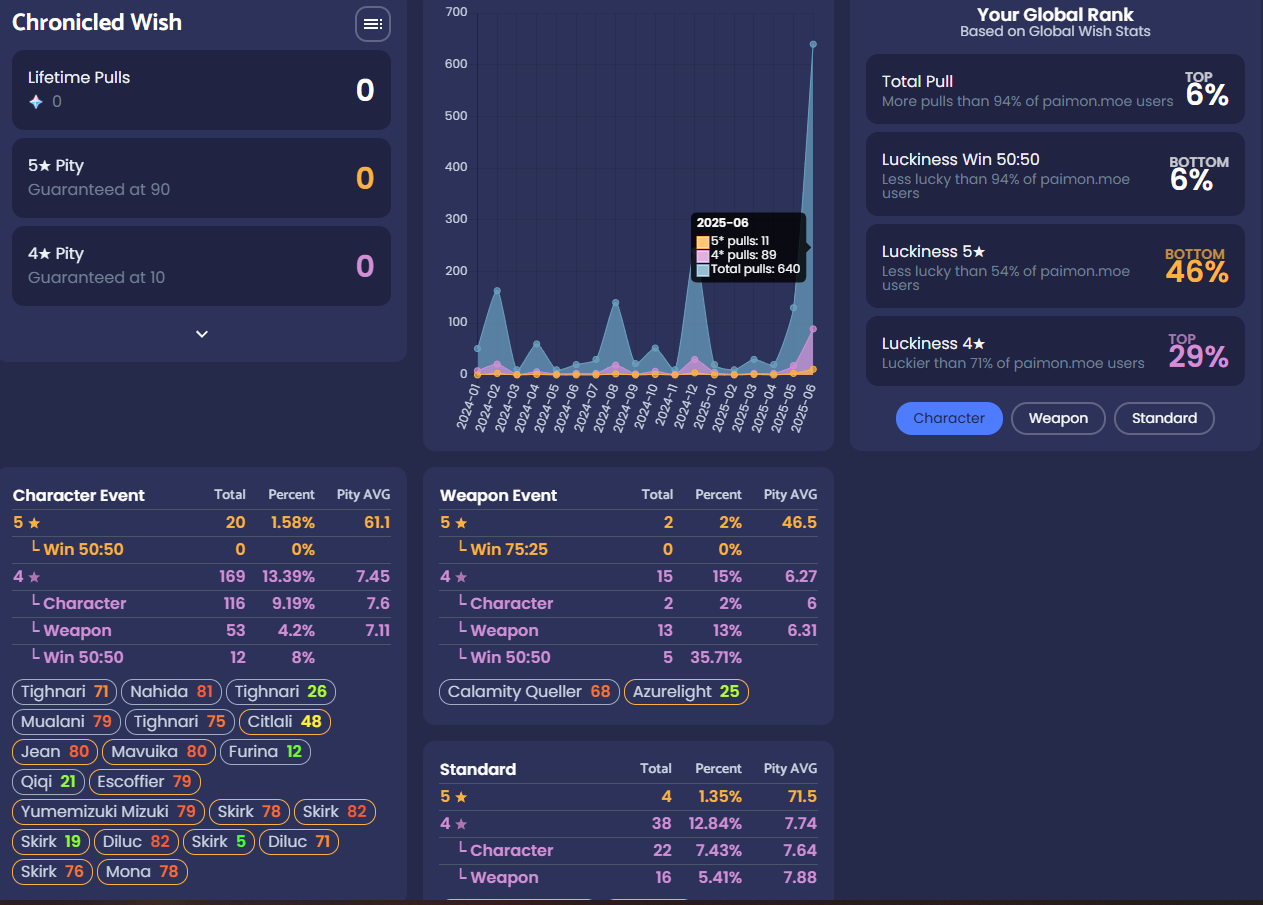Screen dimensions: 1263x905
Task: Click the Escoffier 79 pull chip
Action: click(x=145, y=782)
